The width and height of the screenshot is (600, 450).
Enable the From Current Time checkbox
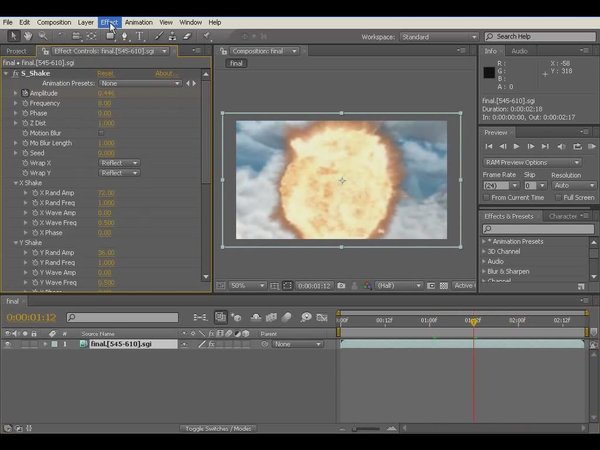point(488,198)
